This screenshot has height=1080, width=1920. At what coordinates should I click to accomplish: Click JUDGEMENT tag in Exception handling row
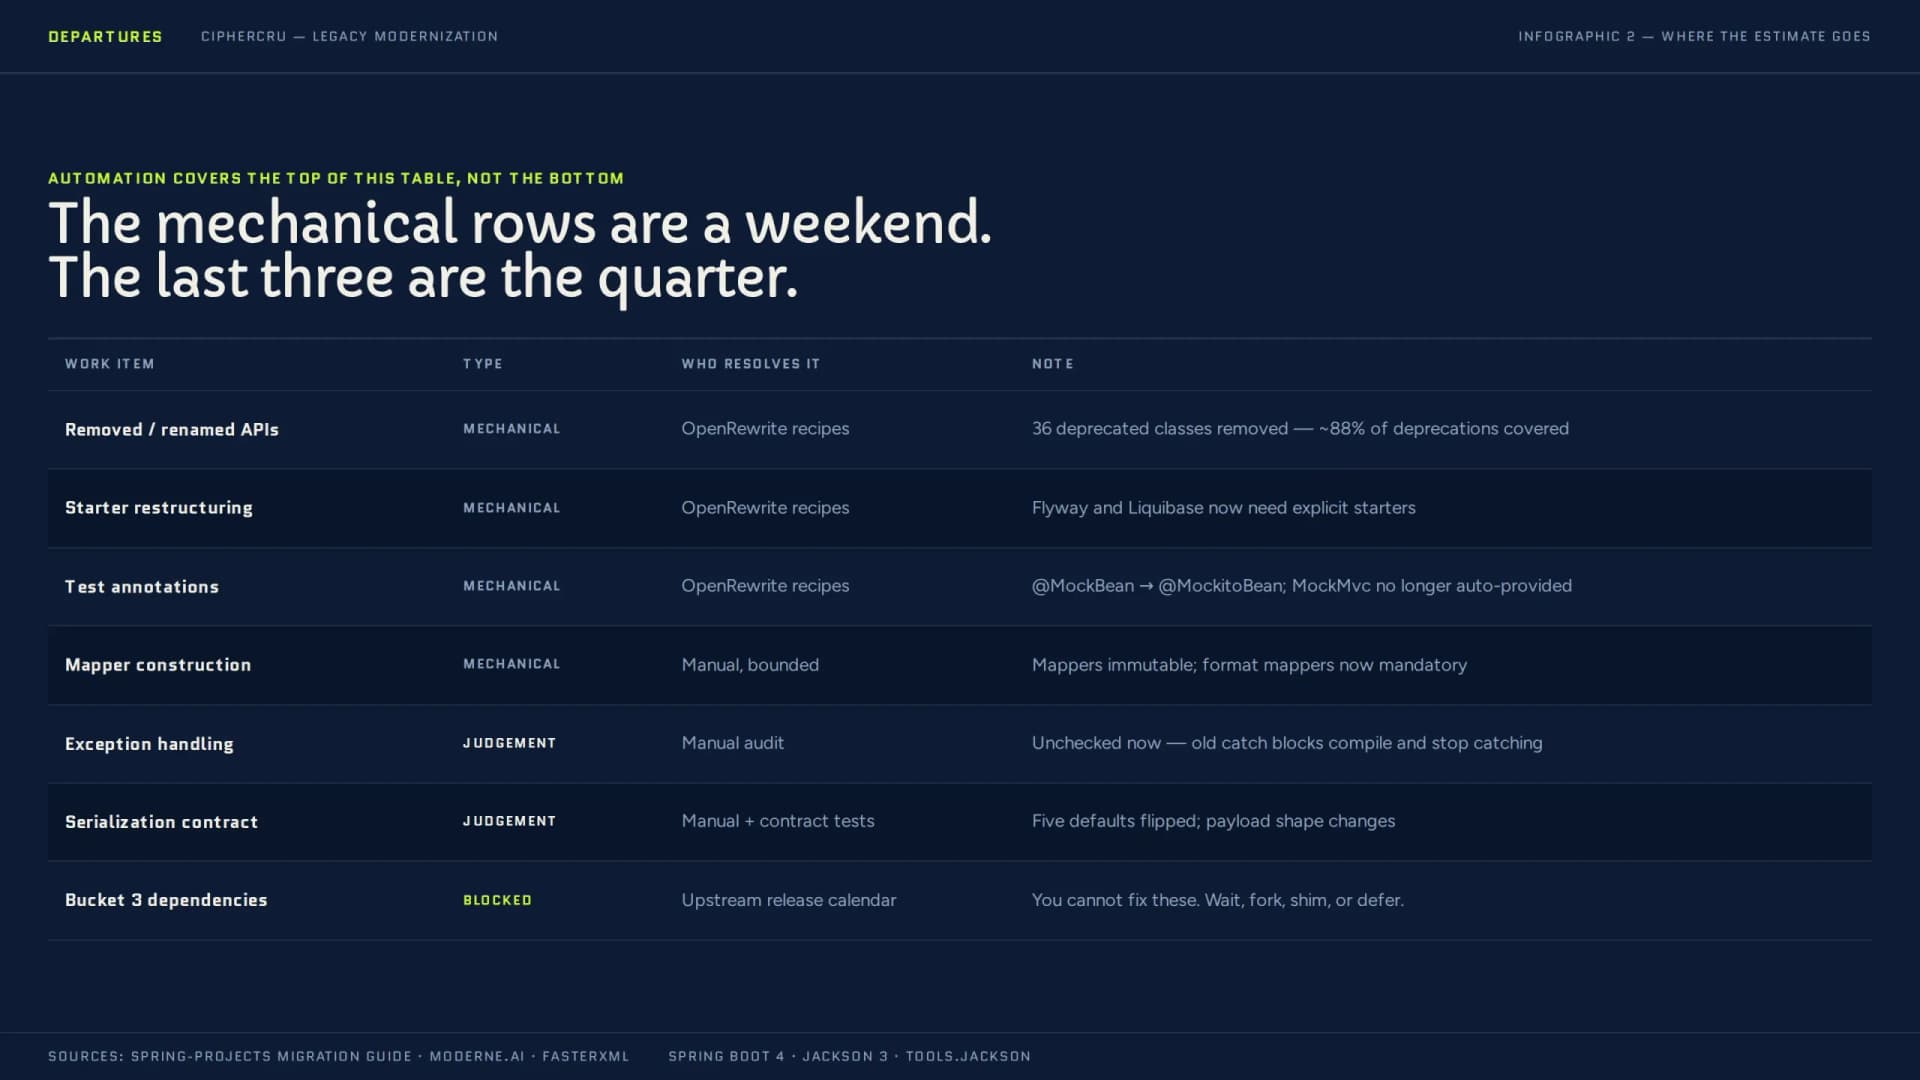pyautogui.click(x=509, y=743)
